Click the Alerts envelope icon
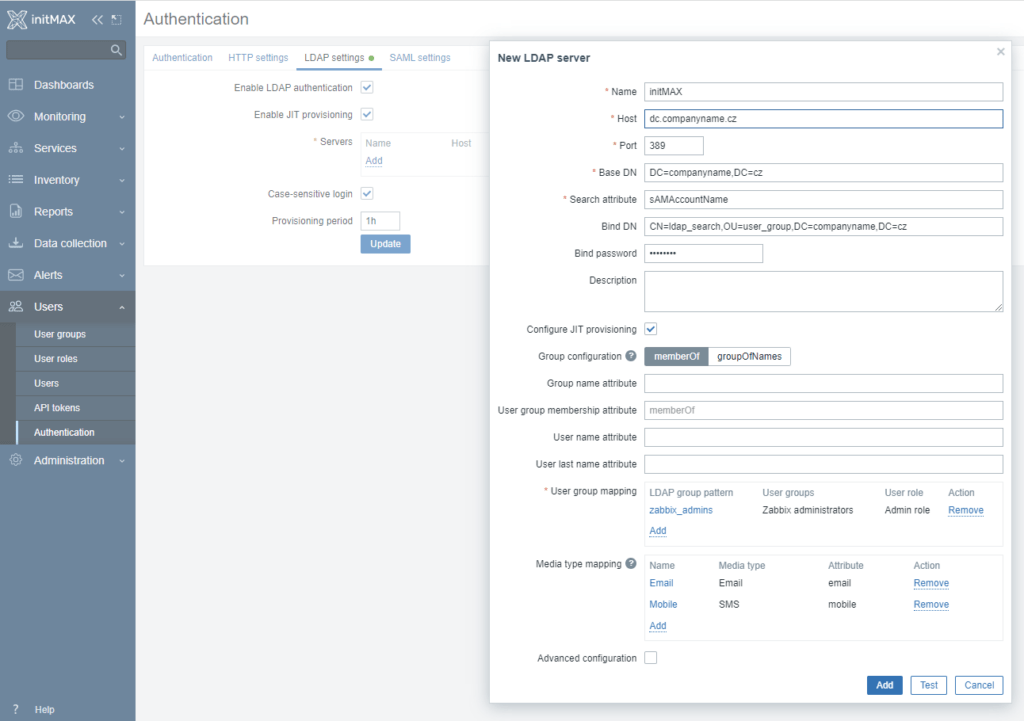Screen dimensions: 1024x721 (x=16, y=275)
